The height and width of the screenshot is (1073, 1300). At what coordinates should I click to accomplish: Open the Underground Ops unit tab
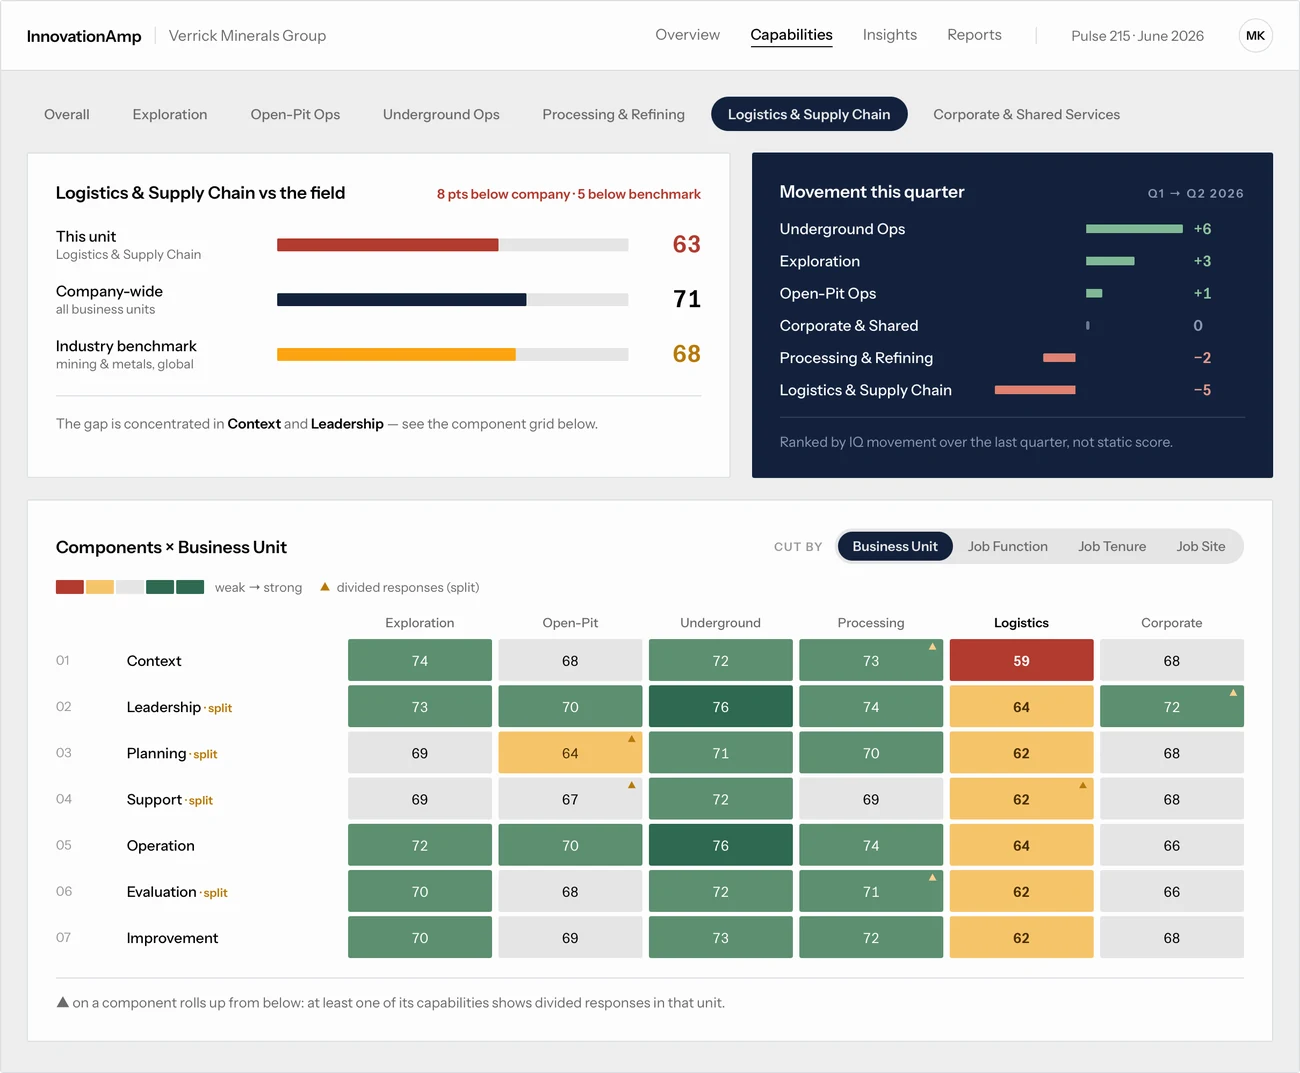[441, 114]
